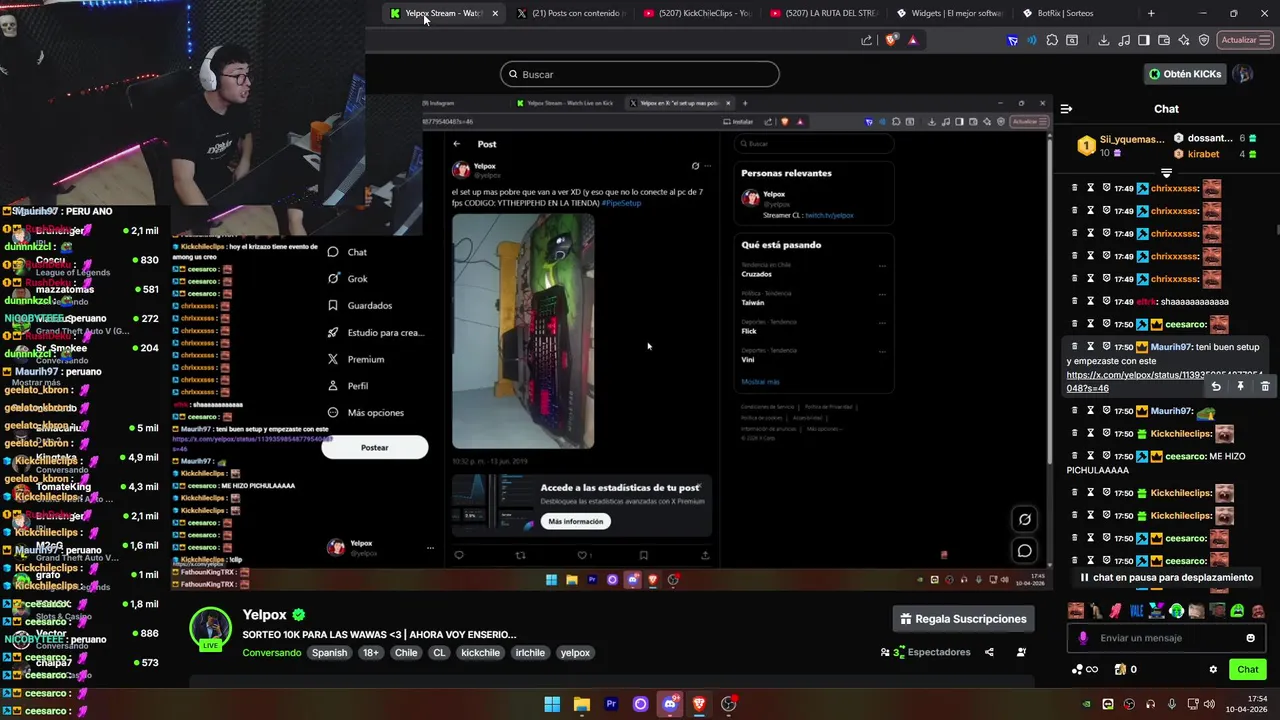Click Postear button in the streamed X window
The image size is (1280, 720).
point(375,447)
